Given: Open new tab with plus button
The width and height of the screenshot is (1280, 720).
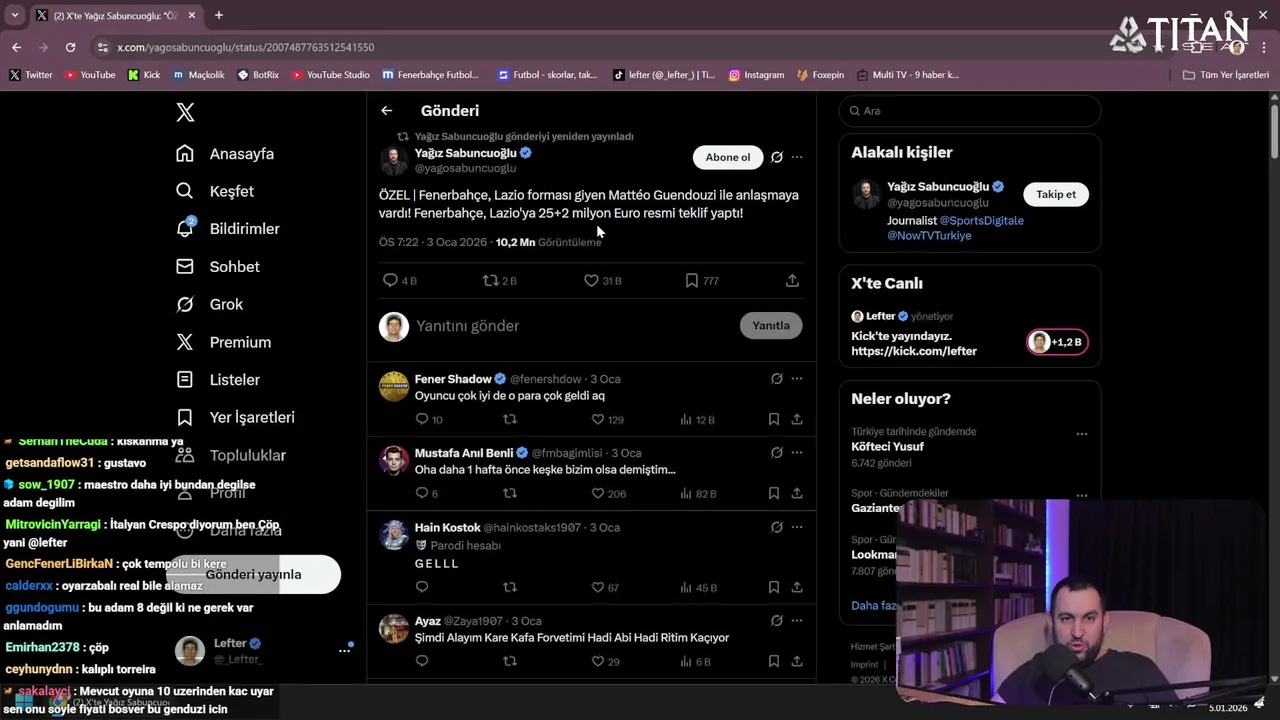Looking at the screenshot, I should pos(218,15).
